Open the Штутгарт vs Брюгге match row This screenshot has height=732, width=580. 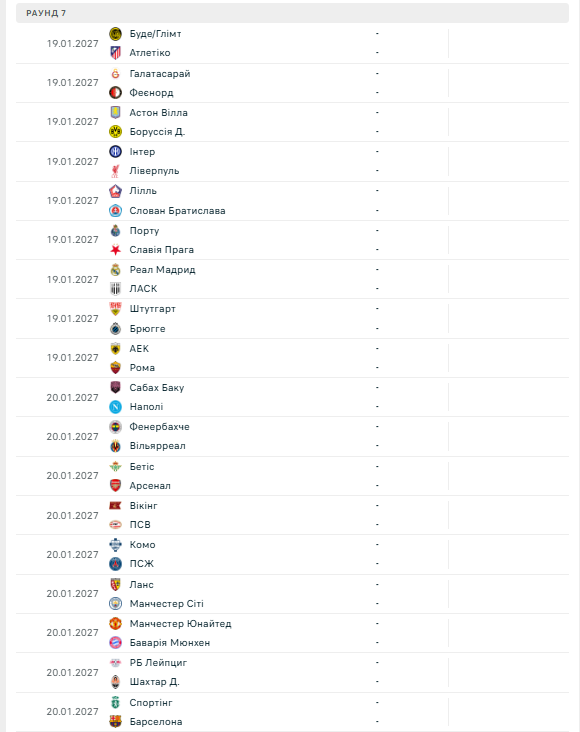coord(292,319)
